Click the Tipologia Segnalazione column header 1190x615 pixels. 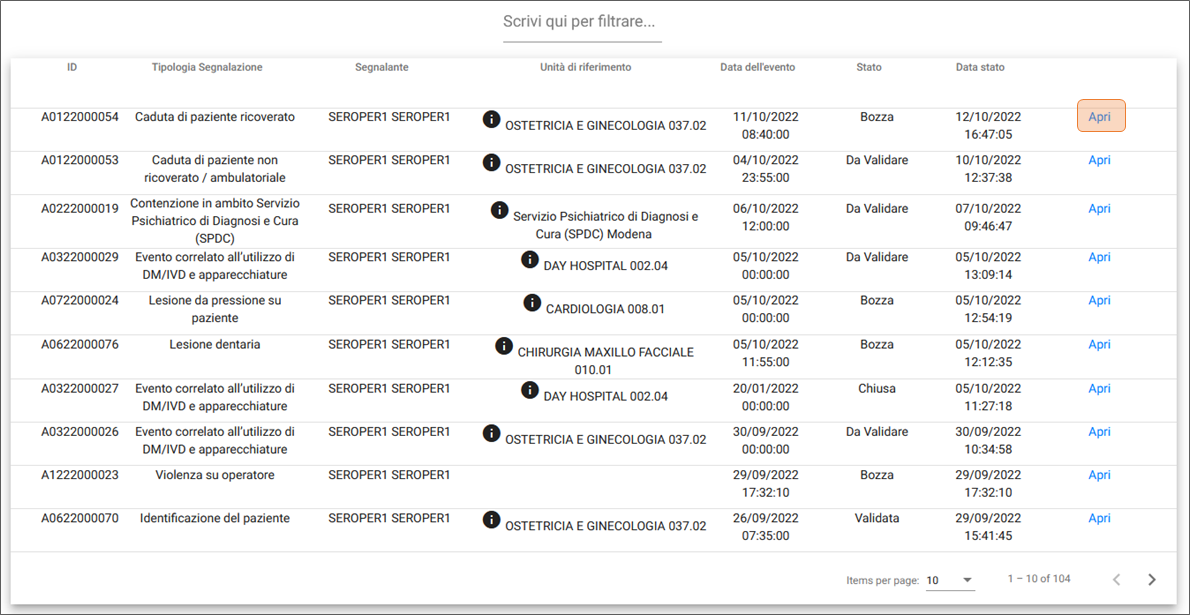(x=207, y=67)
